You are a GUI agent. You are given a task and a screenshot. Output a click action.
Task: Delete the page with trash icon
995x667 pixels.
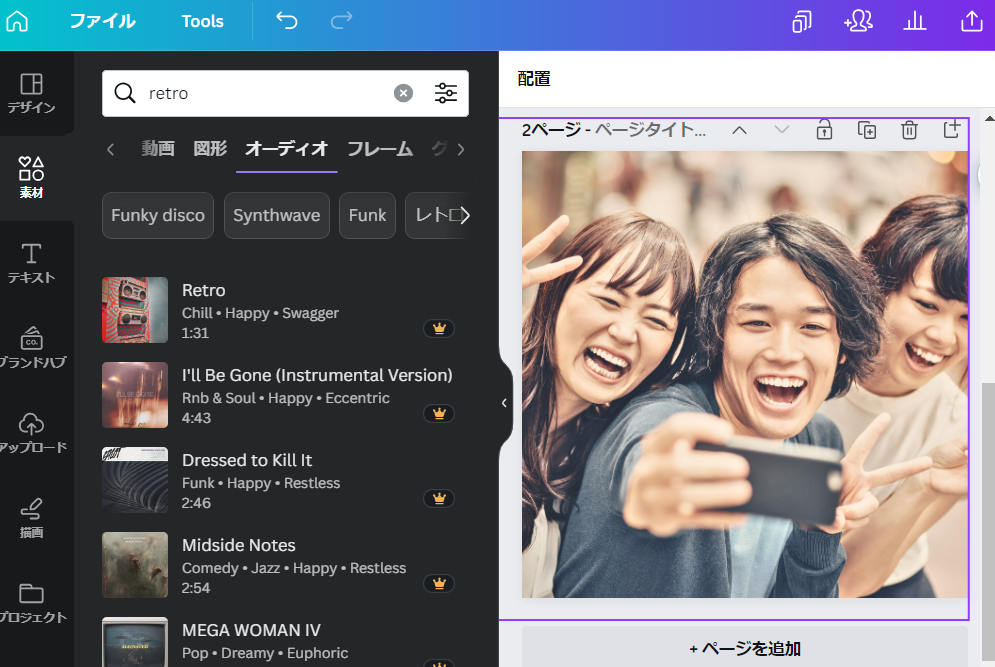pyautogui.click(x=909, y=130)
